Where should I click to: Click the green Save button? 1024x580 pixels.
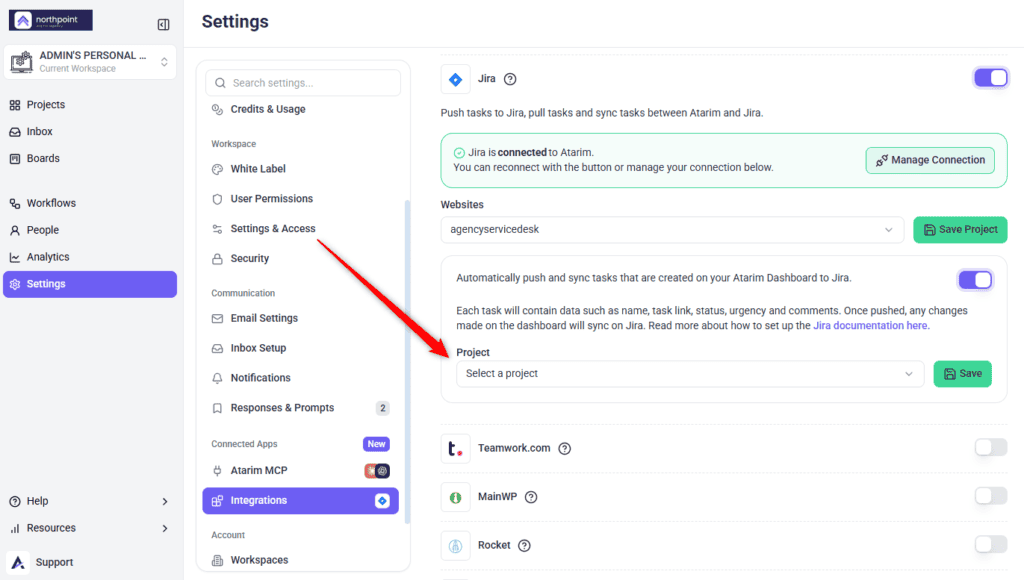[x=963, y=374]
